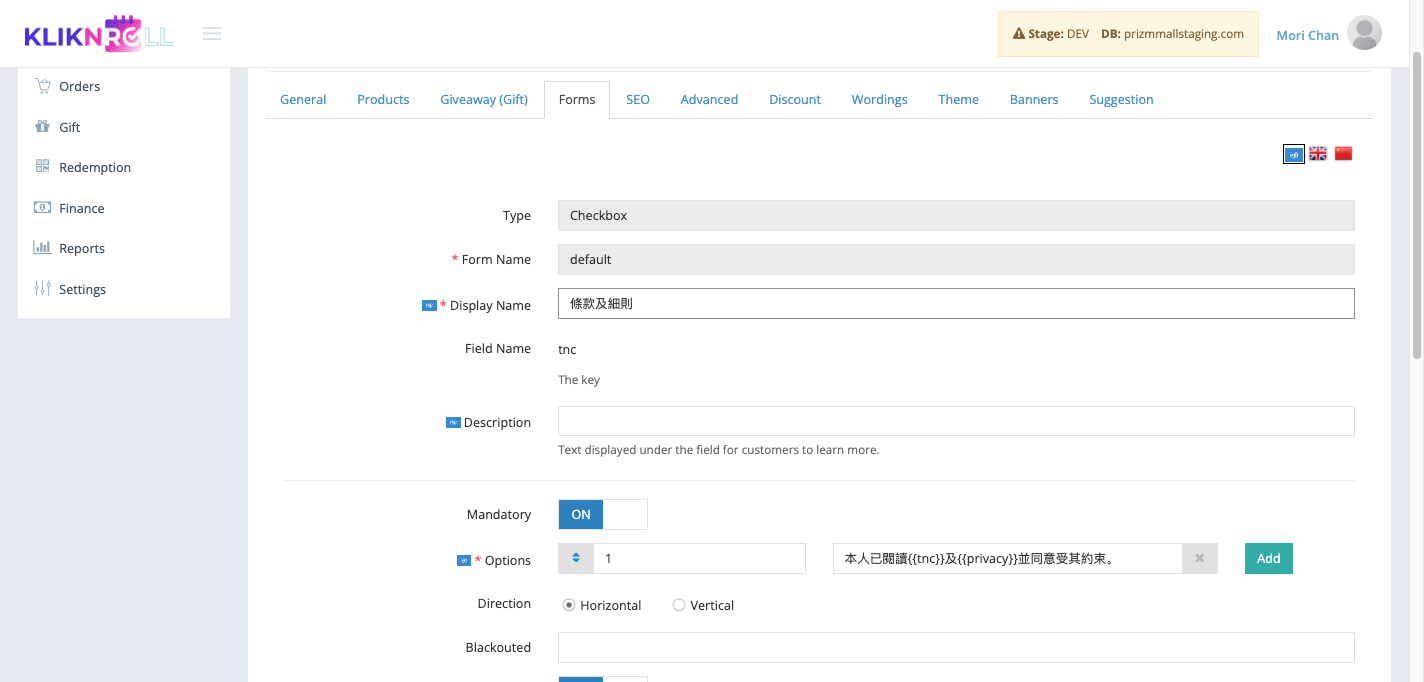Screen dimensions: 1424x682
Task: Click the option value field containing 1
Action: (x=699, y=558)
